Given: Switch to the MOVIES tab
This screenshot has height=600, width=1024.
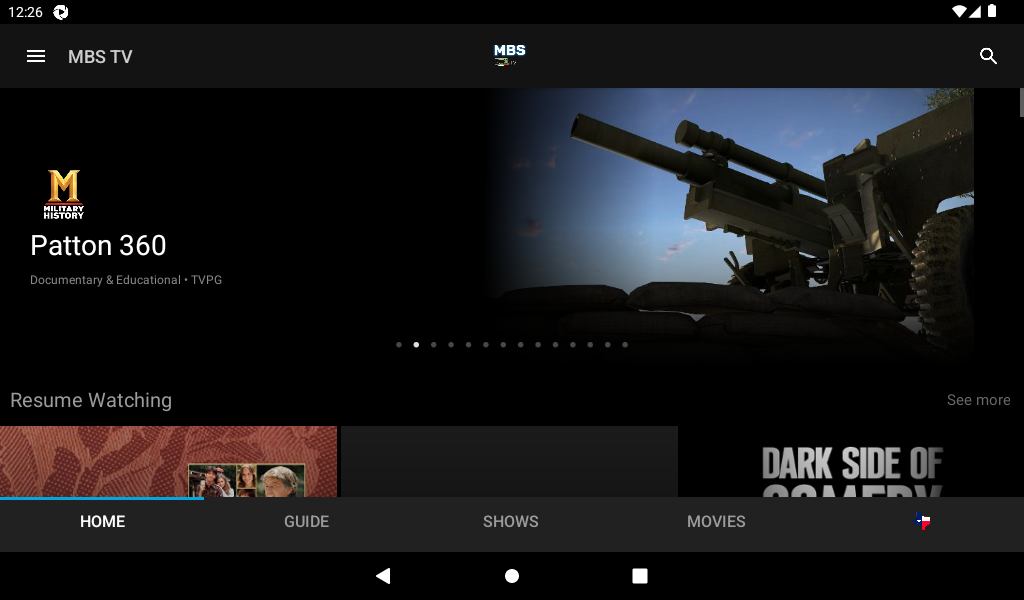Looking at the screenshot, I should pos(716,522).
